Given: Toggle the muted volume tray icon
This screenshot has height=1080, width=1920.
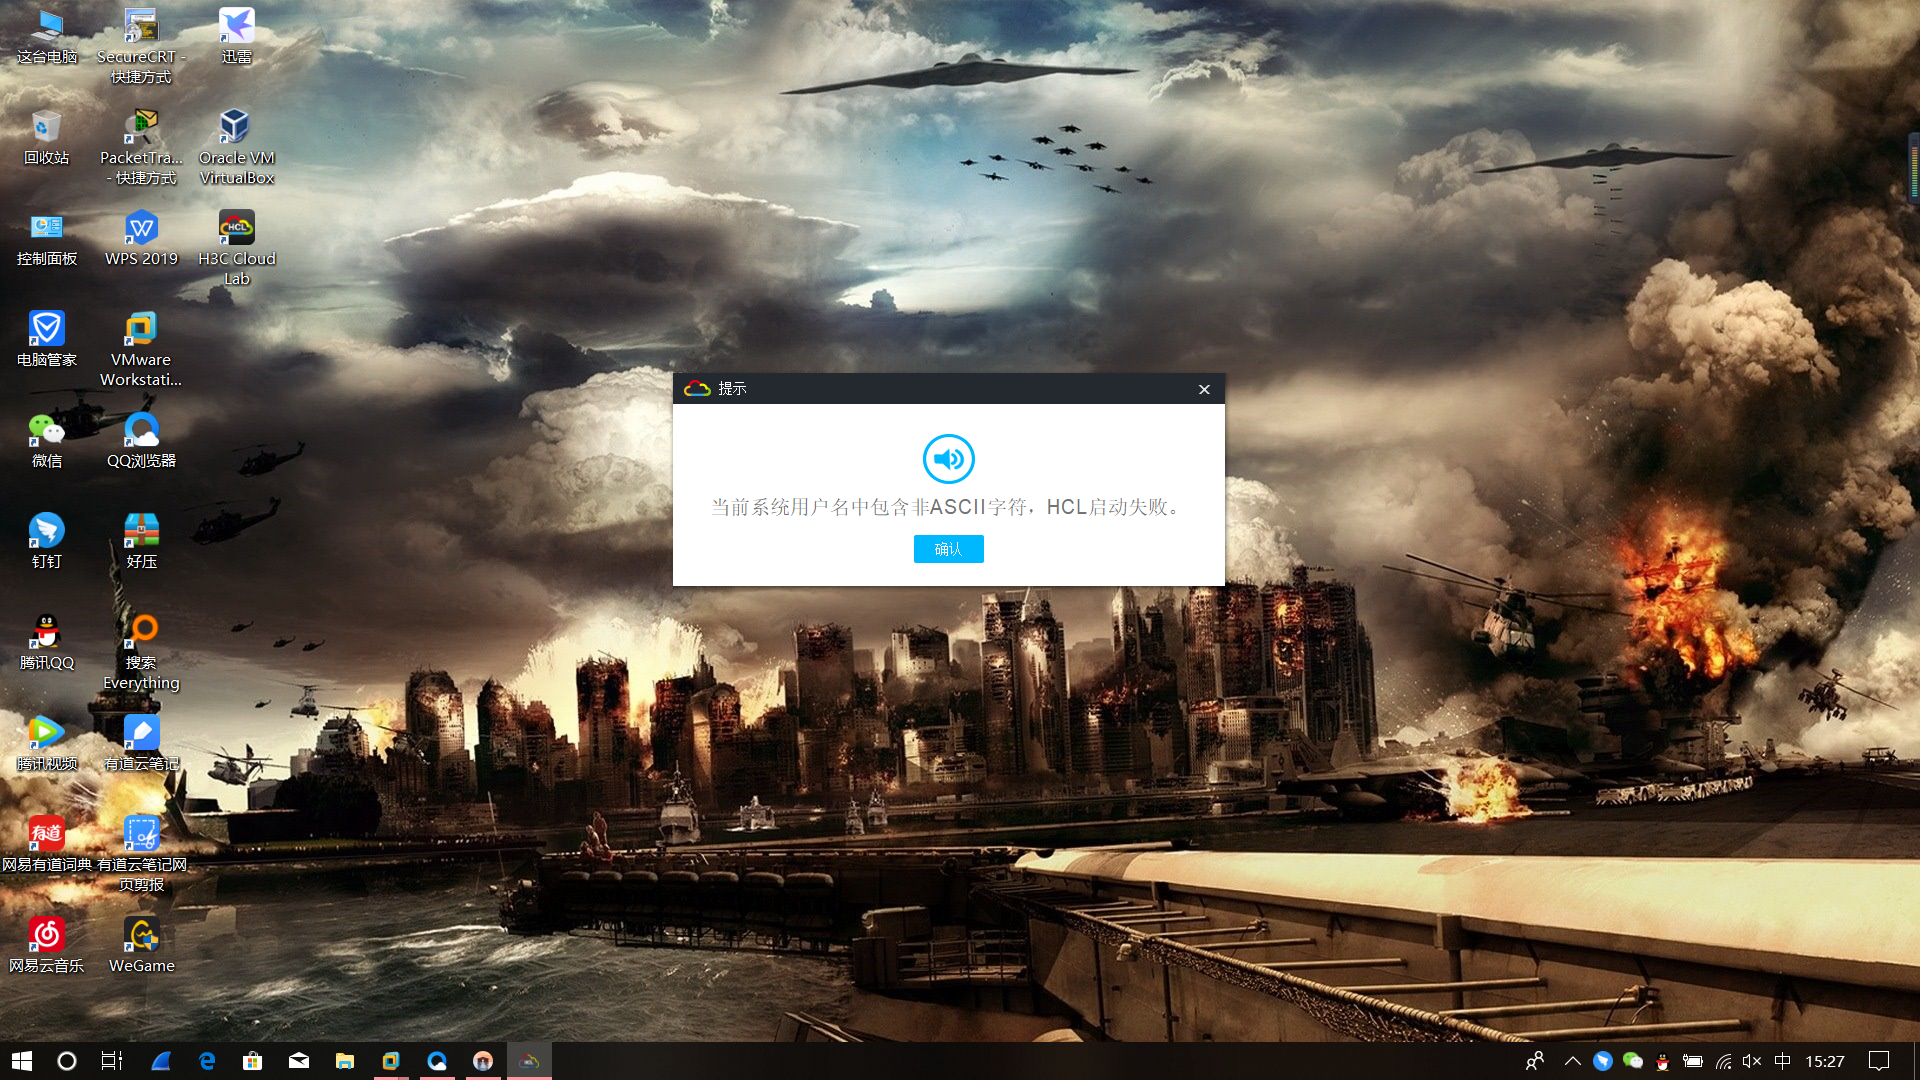Looking at the screenshot, I should tap(1752, 1061).
